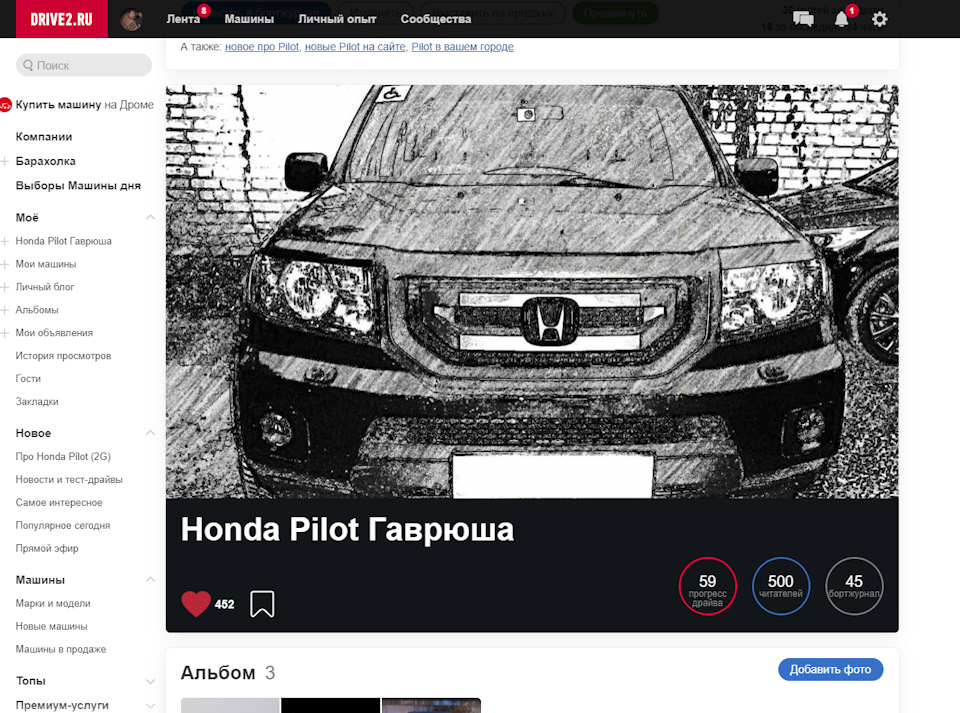Open notifications bell icon

click(842, 19)
